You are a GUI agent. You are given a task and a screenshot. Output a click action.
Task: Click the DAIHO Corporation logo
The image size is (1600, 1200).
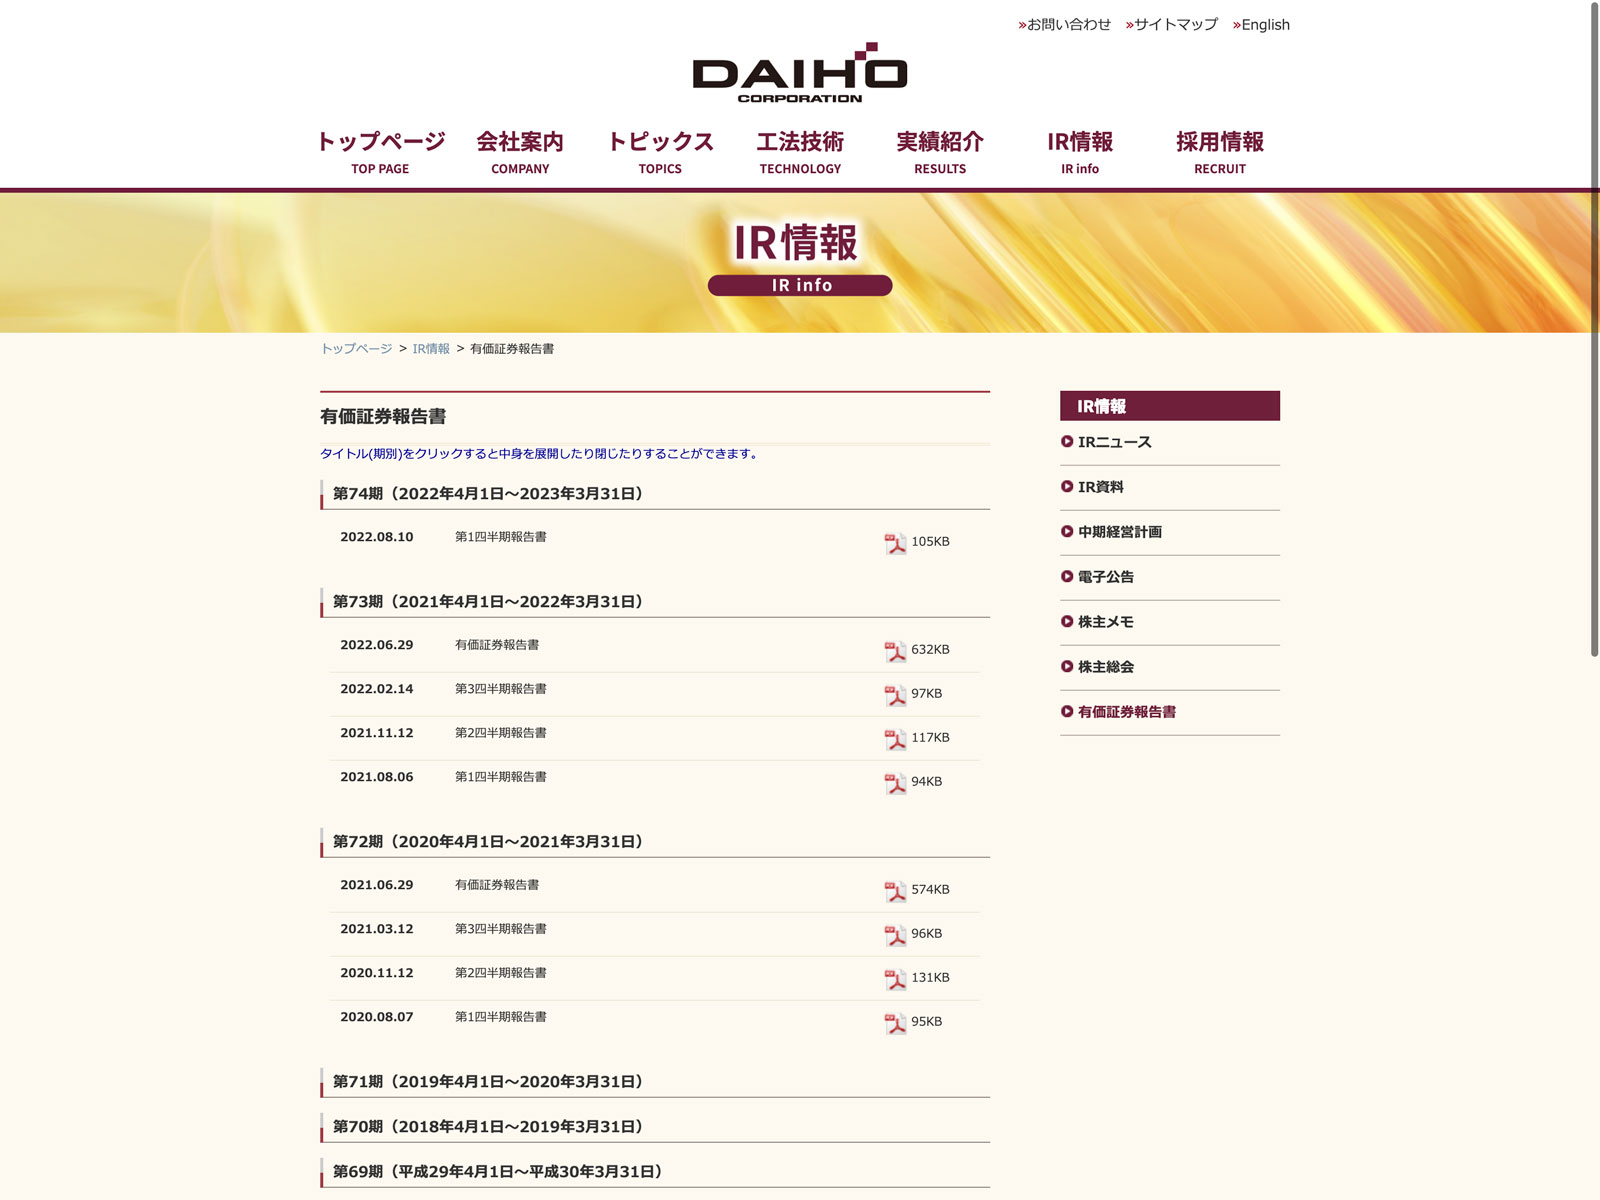click(799, 73)
